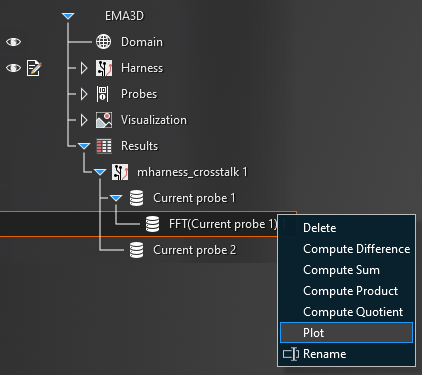The height and width of the screenshot is (375, 422).
Task: Choose Rename in the context menu
Action: coord(346,354)
